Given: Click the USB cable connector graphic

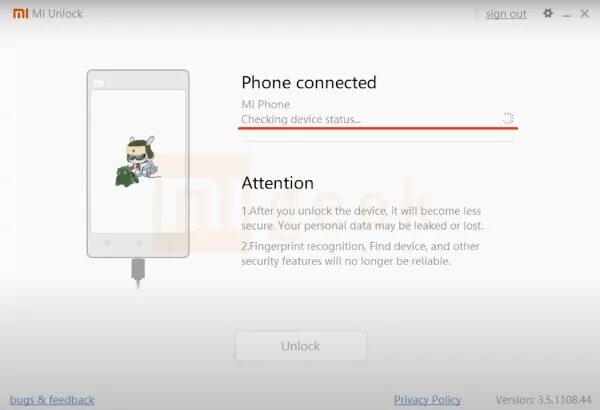Looking at the screenshot, I should 138,272.
